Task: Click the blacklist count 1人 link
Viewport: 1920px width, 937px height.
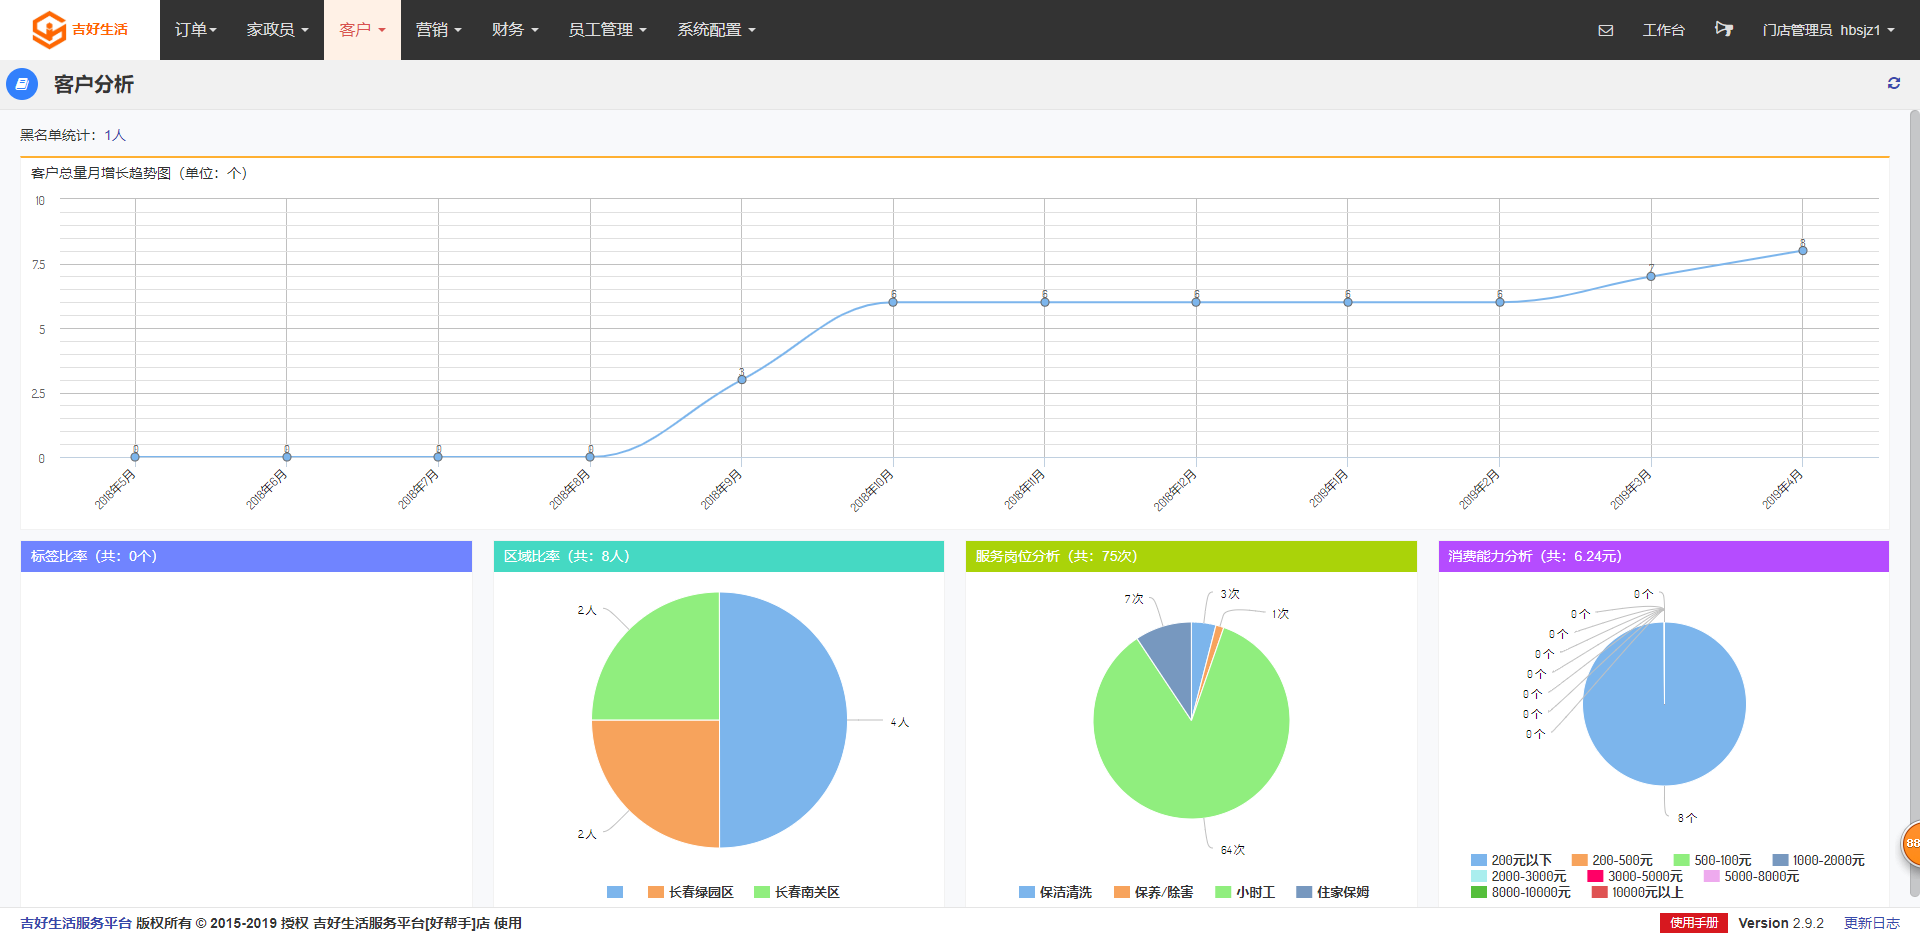Action: [x=115, y=135]
